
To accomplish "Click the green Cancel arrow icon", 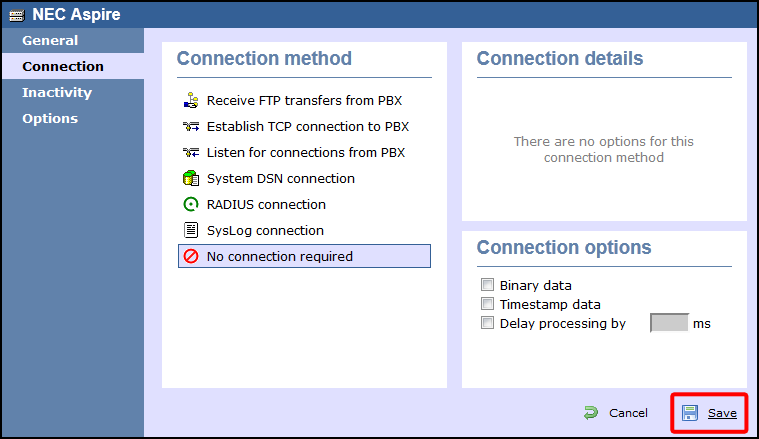I will click(591, 413).
